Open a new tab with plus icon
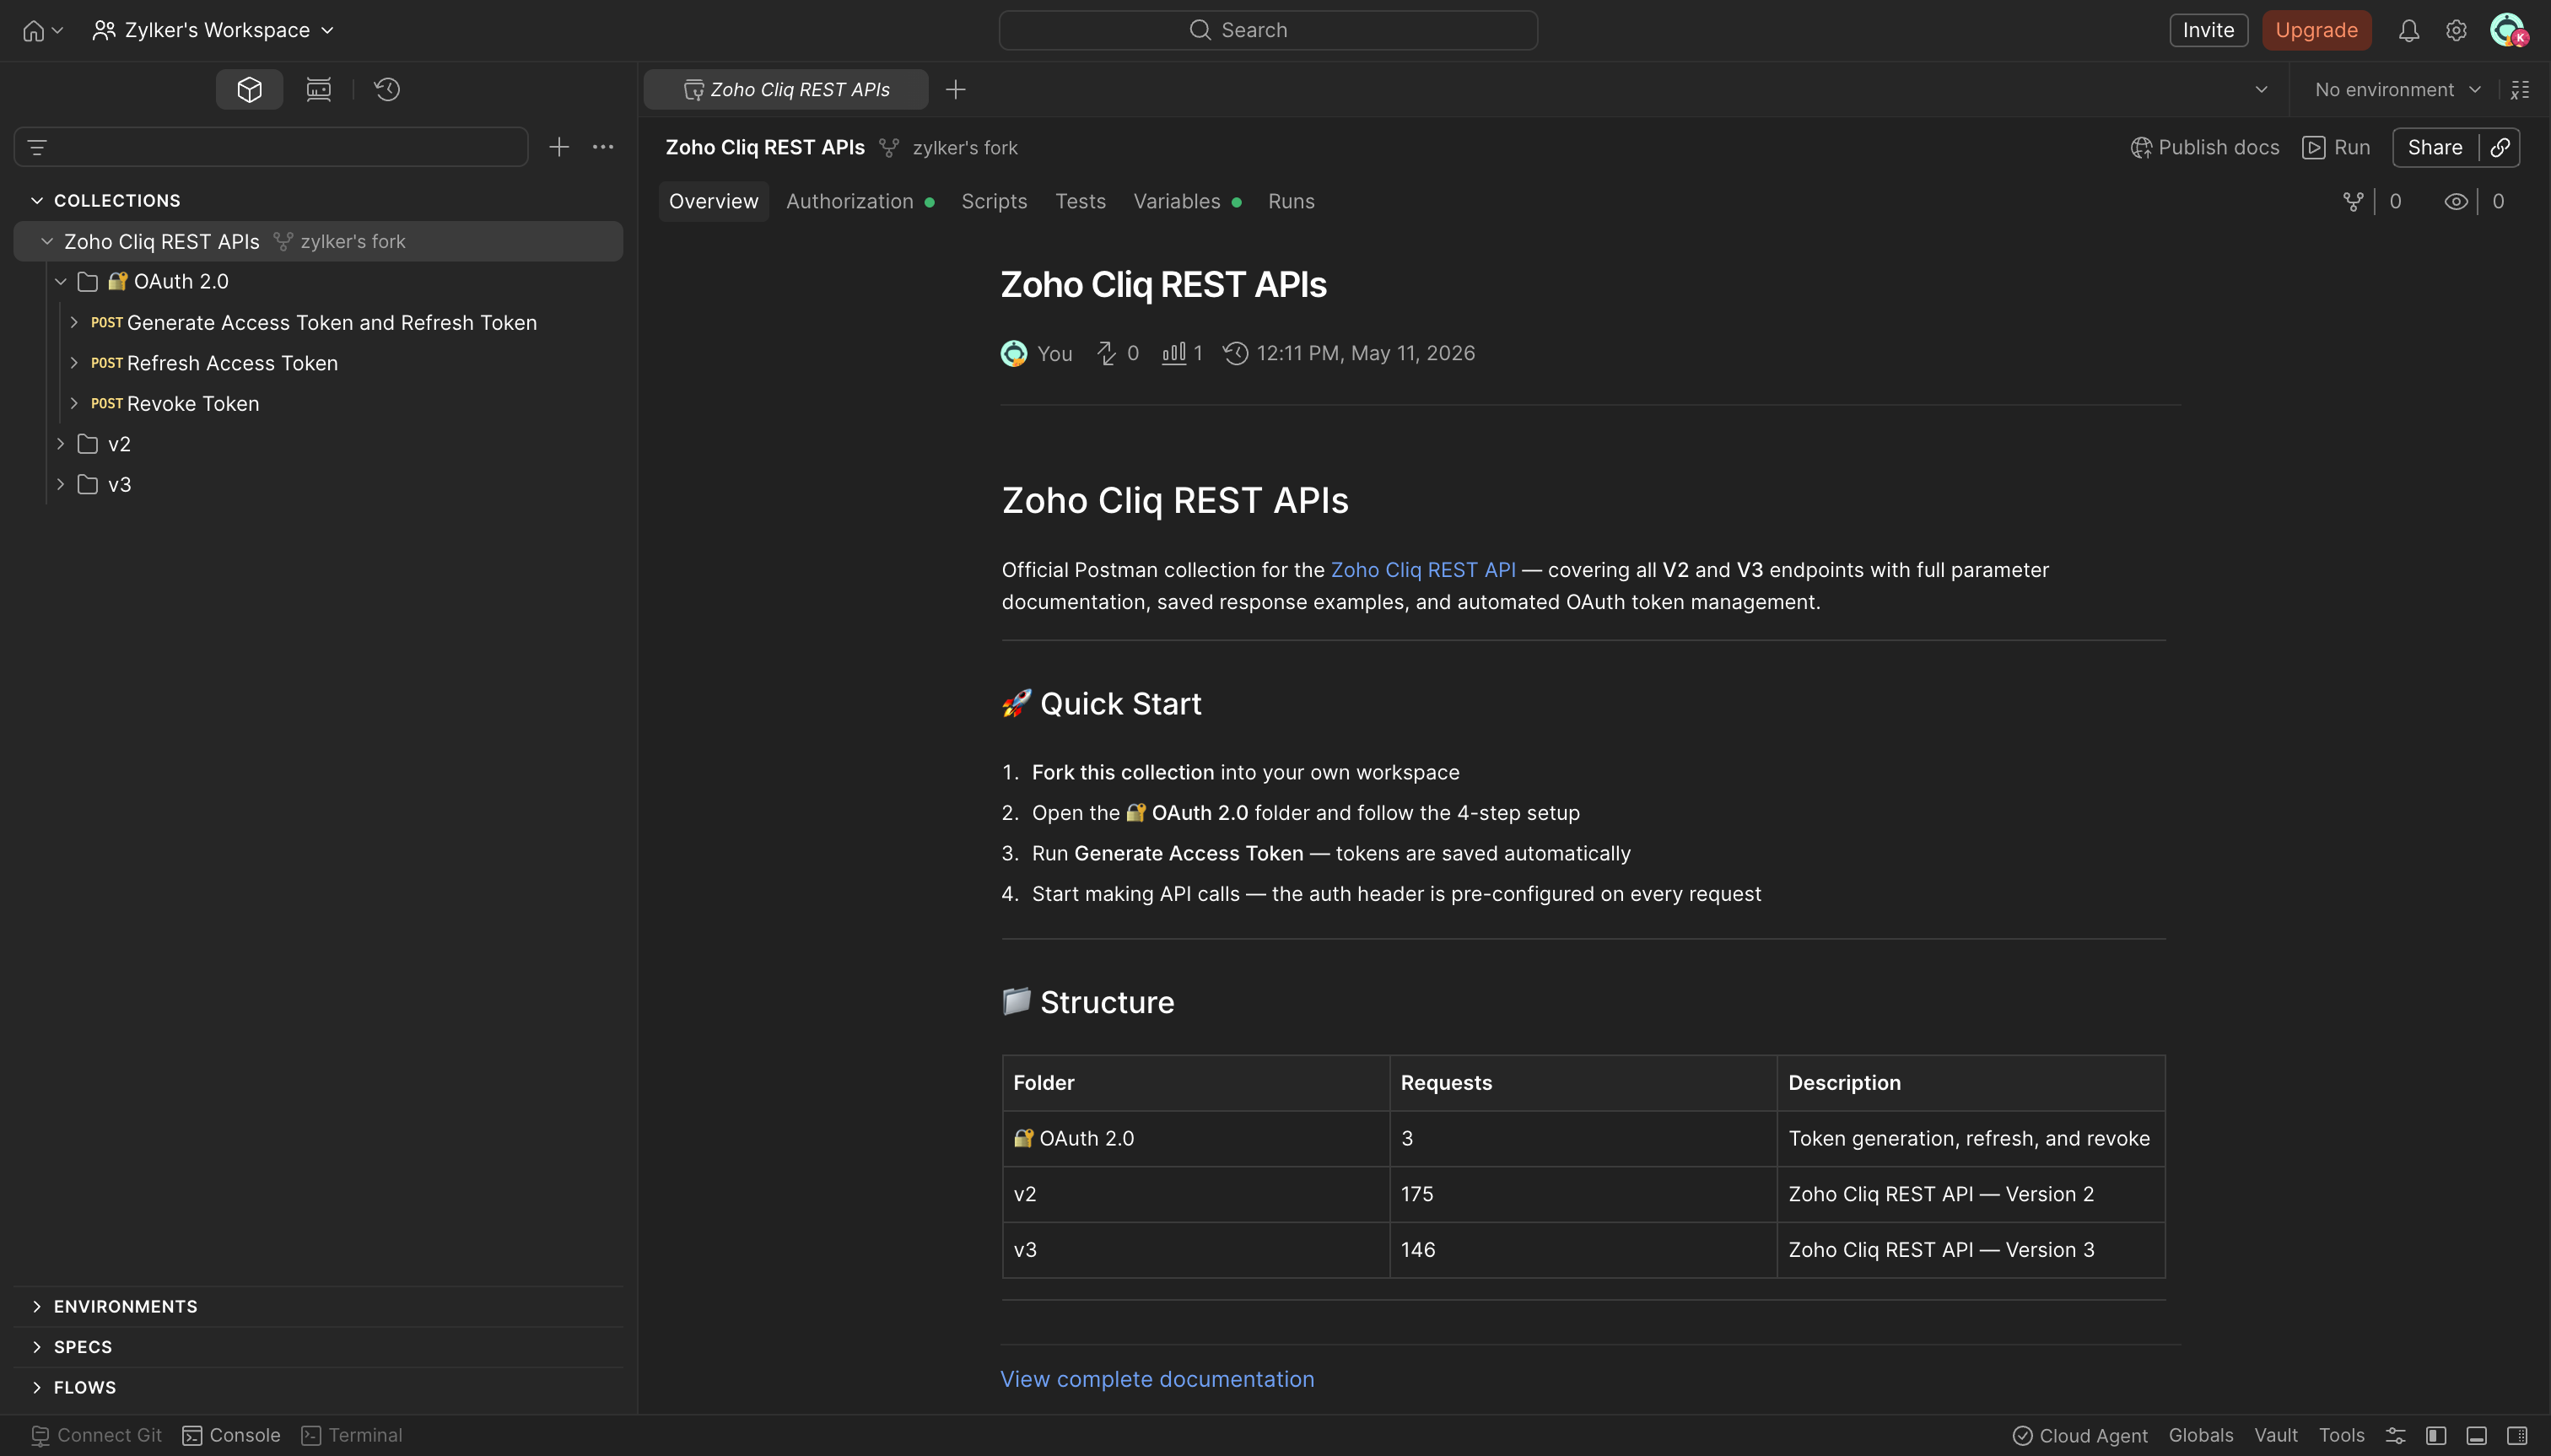The width and height of the screenshot is (2551, 1456). (x=956, y=90)
